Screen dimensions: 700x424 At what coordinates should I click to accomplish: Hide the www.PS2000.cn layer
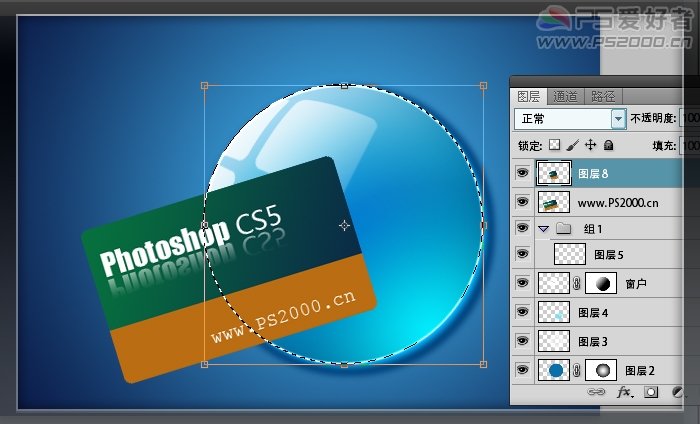pos(522,202)
